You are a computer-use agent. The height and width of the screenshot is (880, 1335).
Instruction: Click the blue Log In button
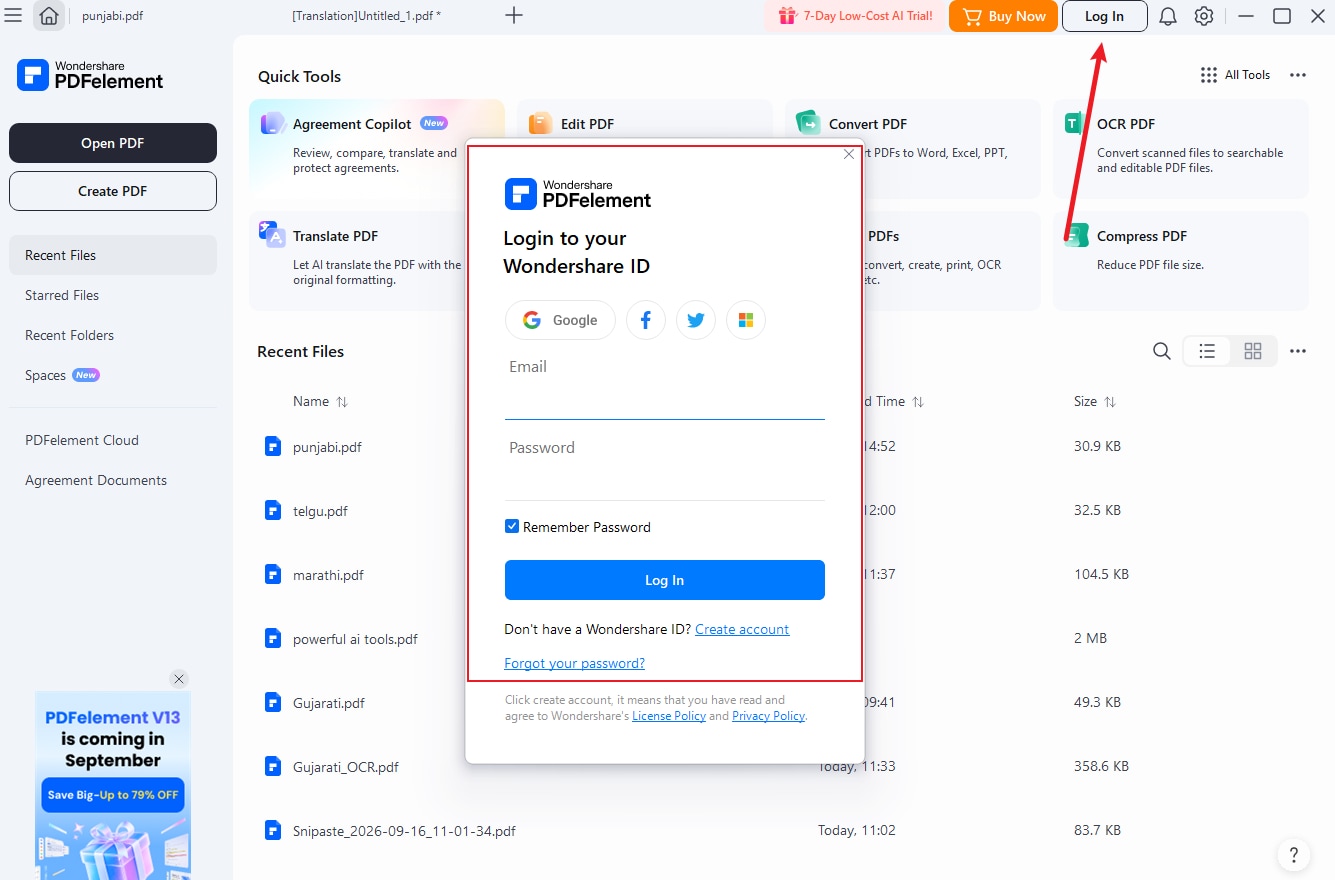tap(665, 580)
